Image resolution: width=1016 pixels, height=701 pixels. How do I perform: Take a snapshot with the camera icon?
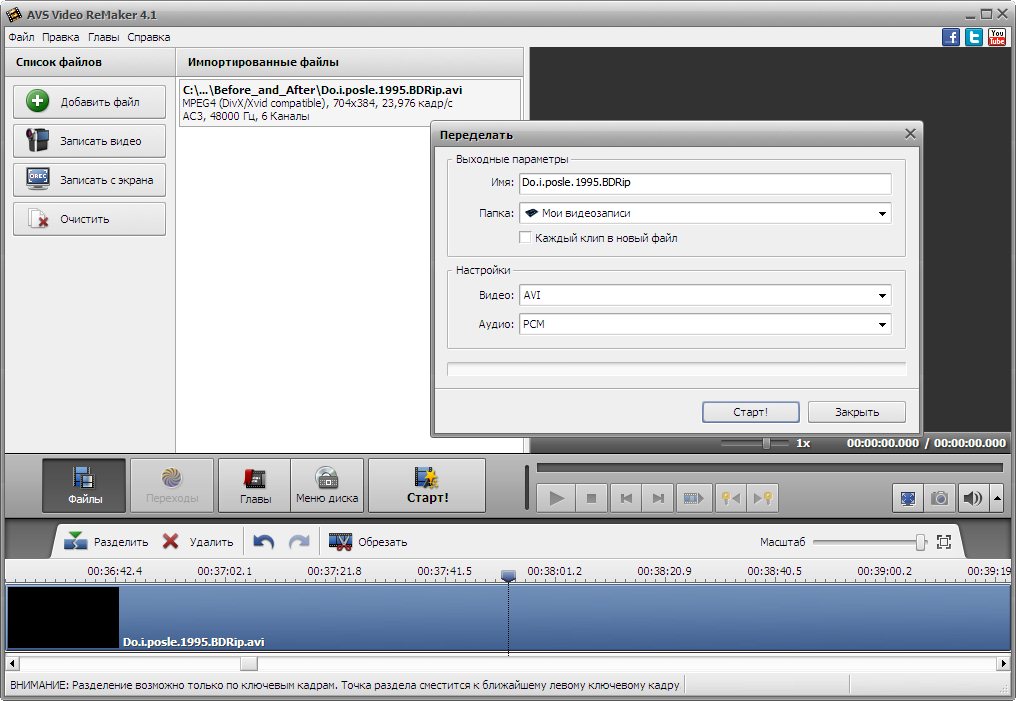pos(939,498)
